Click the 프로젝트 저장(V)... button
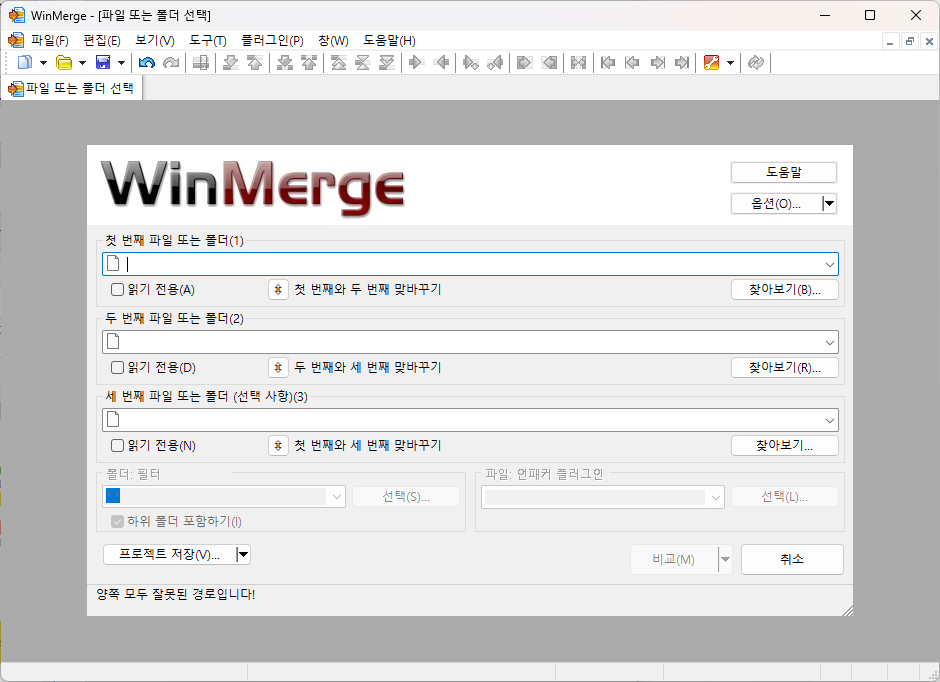This screenshot has width=940, height=682. (170, 554)
